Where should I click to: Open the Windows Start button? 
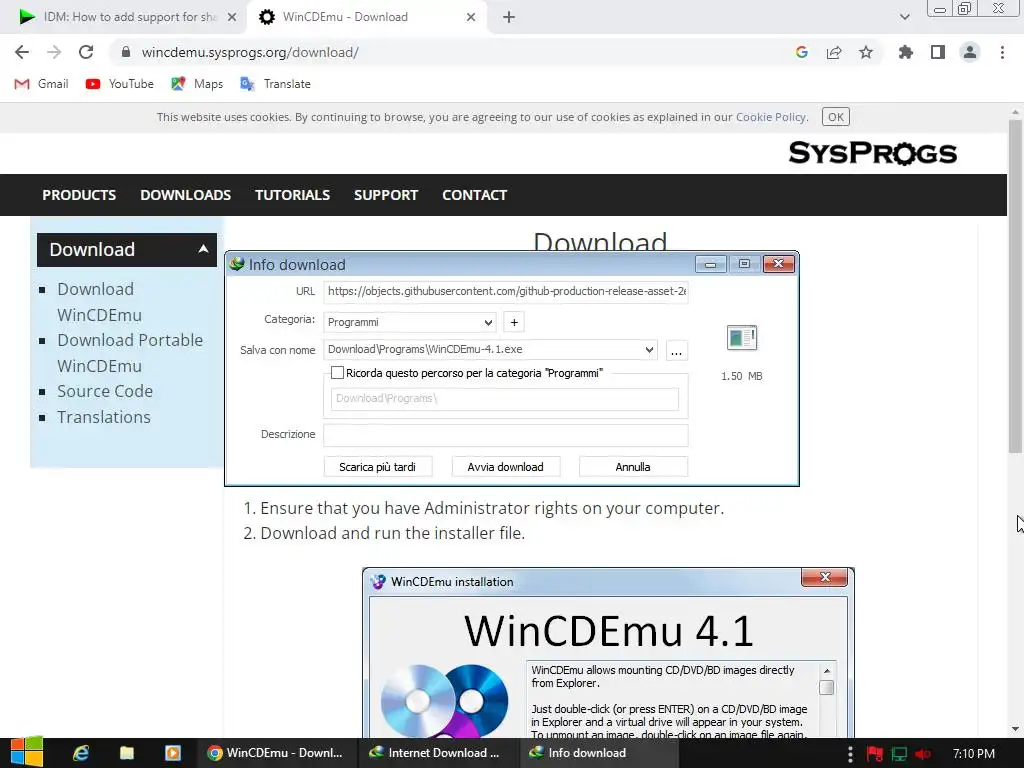coord(26,752)
